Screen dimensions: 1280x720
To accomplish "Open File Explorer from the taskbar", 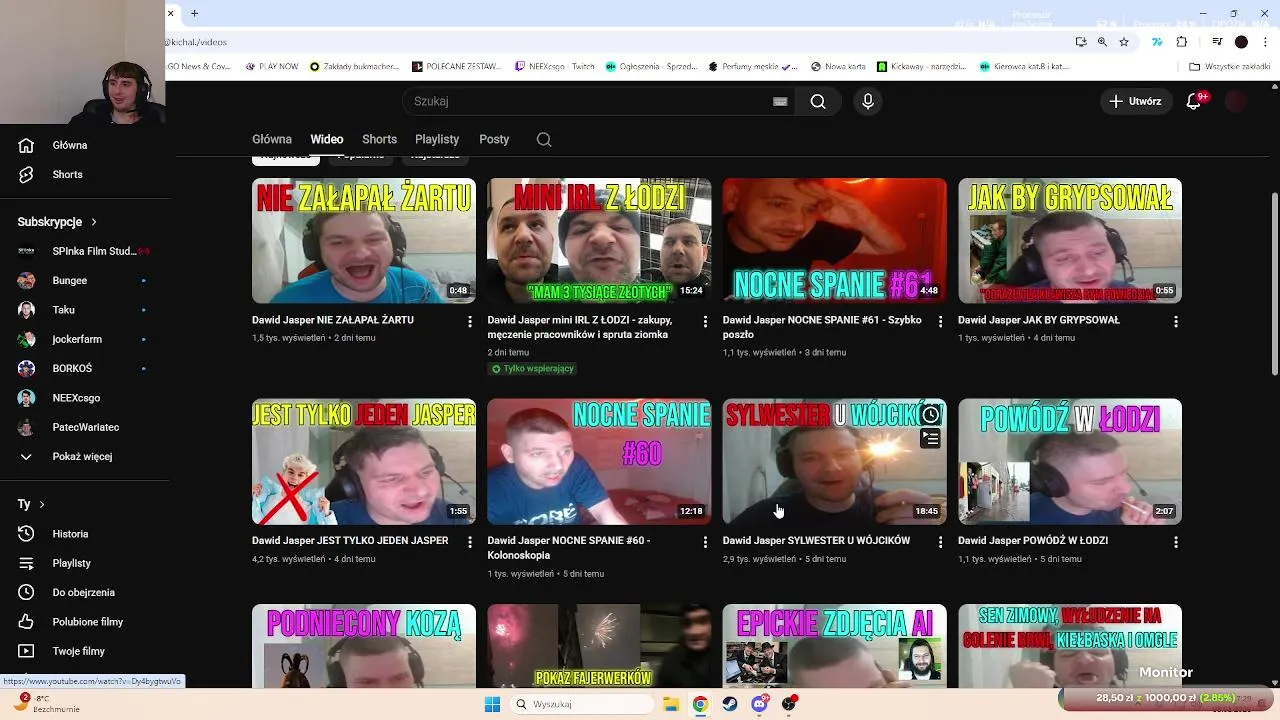I will coord(671,704).
